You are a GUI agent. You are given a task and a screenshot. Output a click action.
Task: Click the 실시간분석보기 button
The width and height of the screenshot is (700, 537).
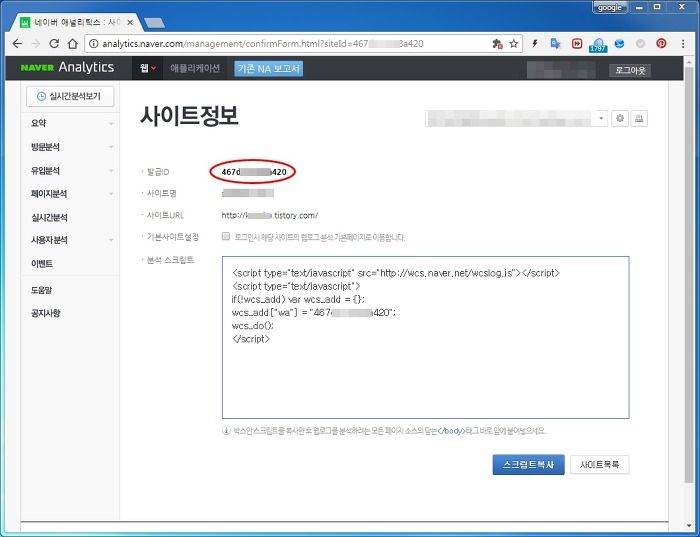click(70, 96)
